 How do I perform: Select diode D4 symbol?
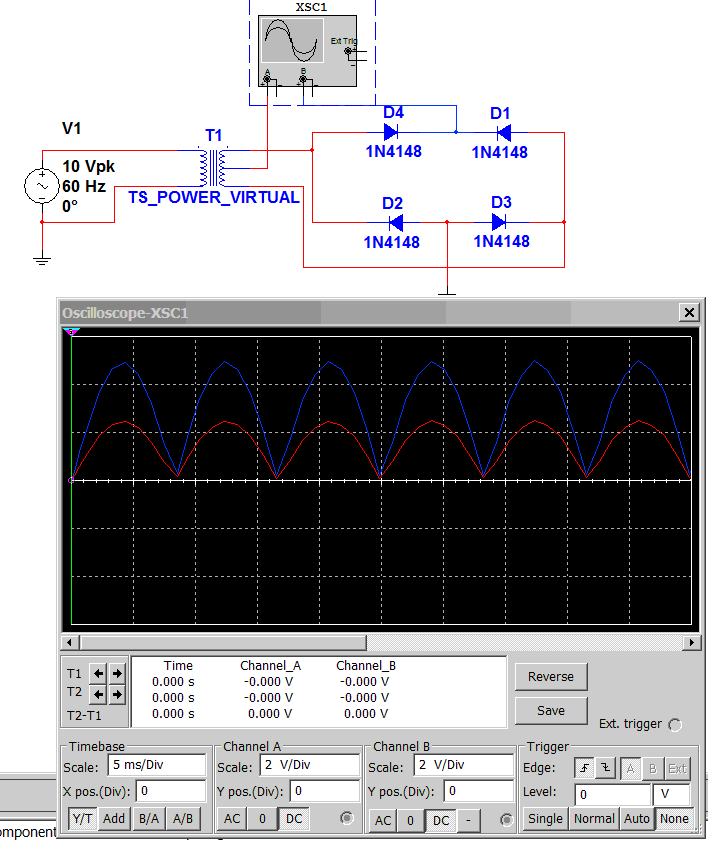391,132
